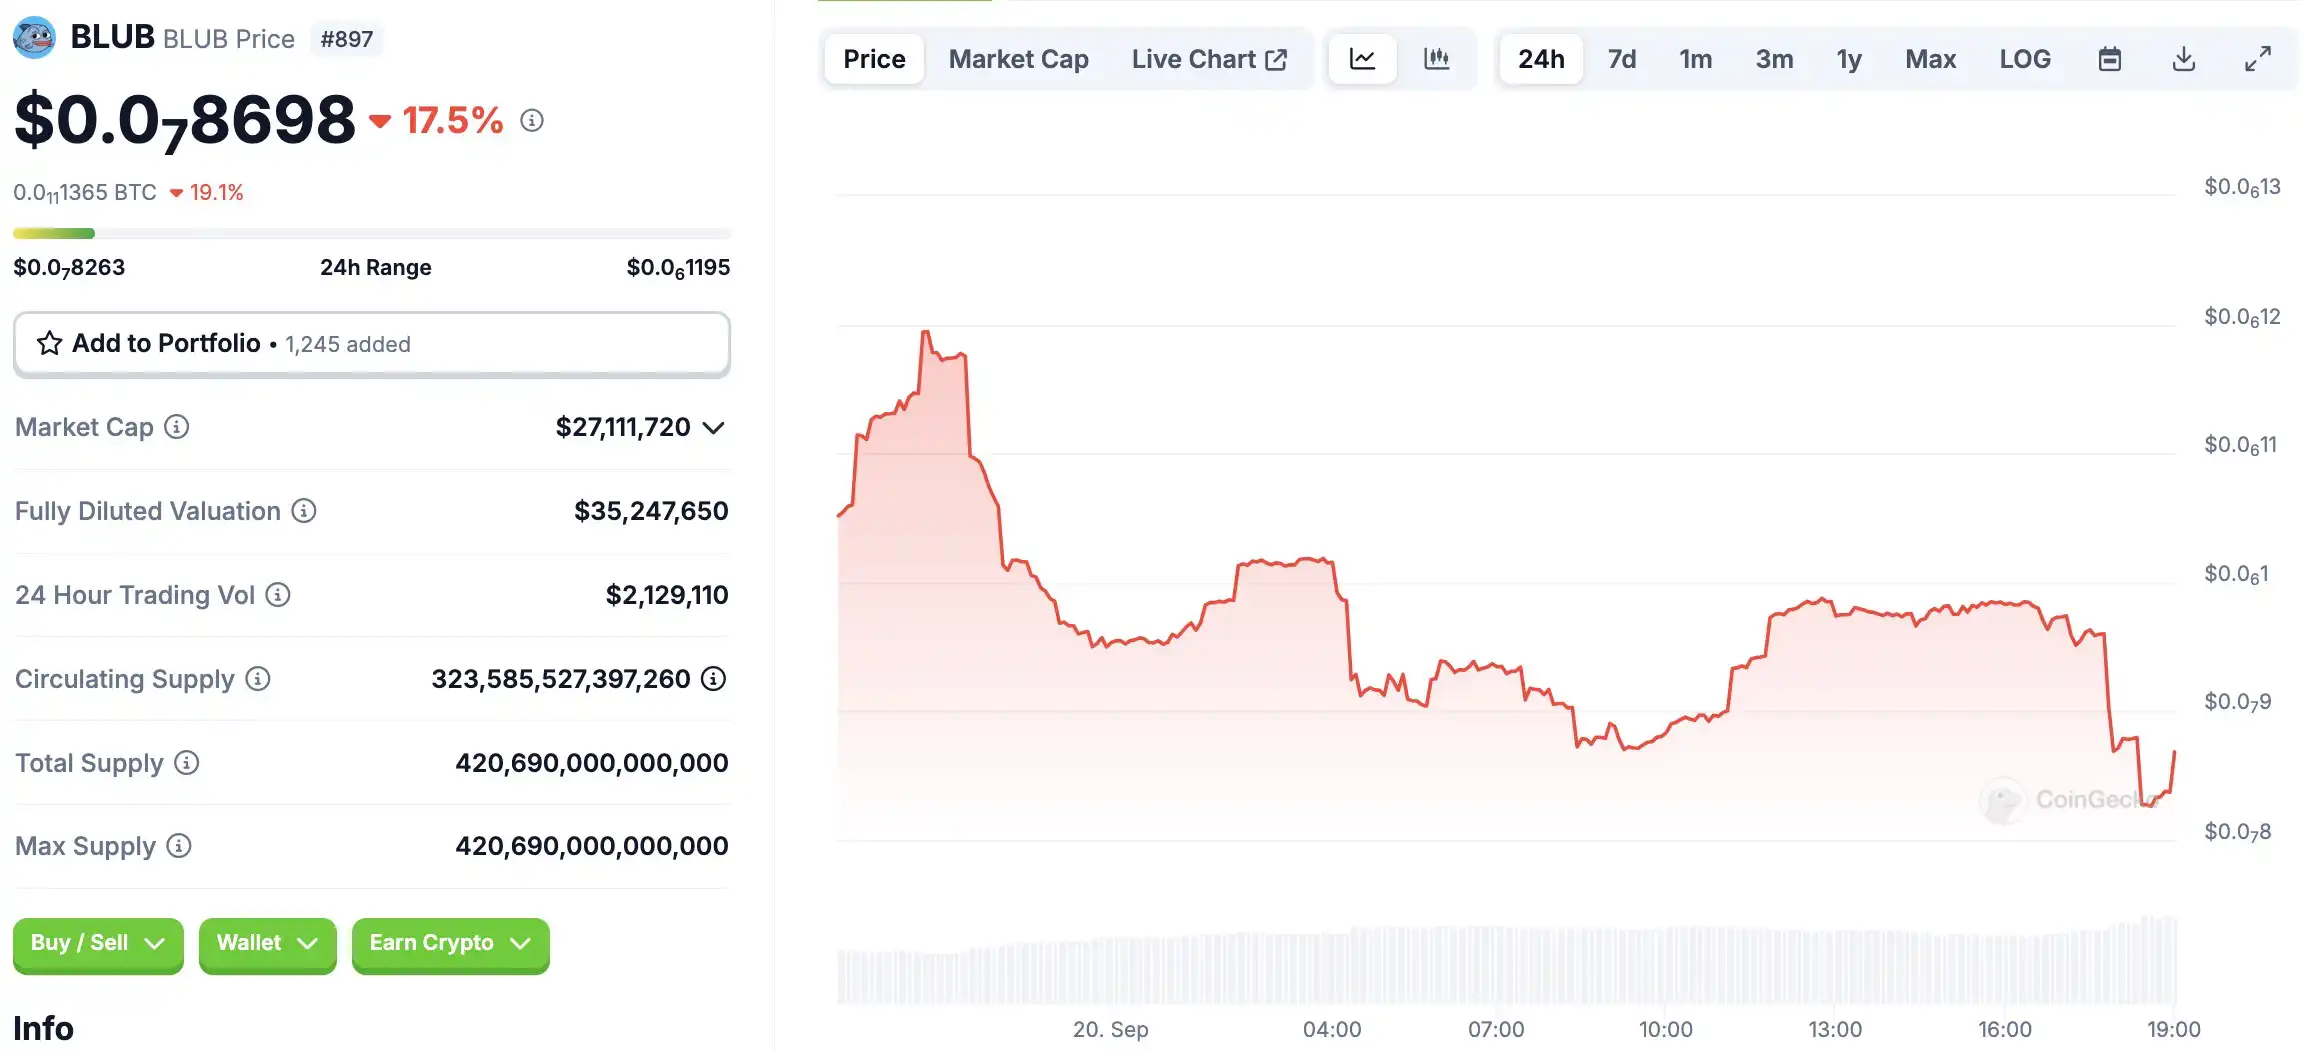2314x1052 pixels.
Task: Switch to the candlestick chart icon
Action: (x=1436, y=59)
